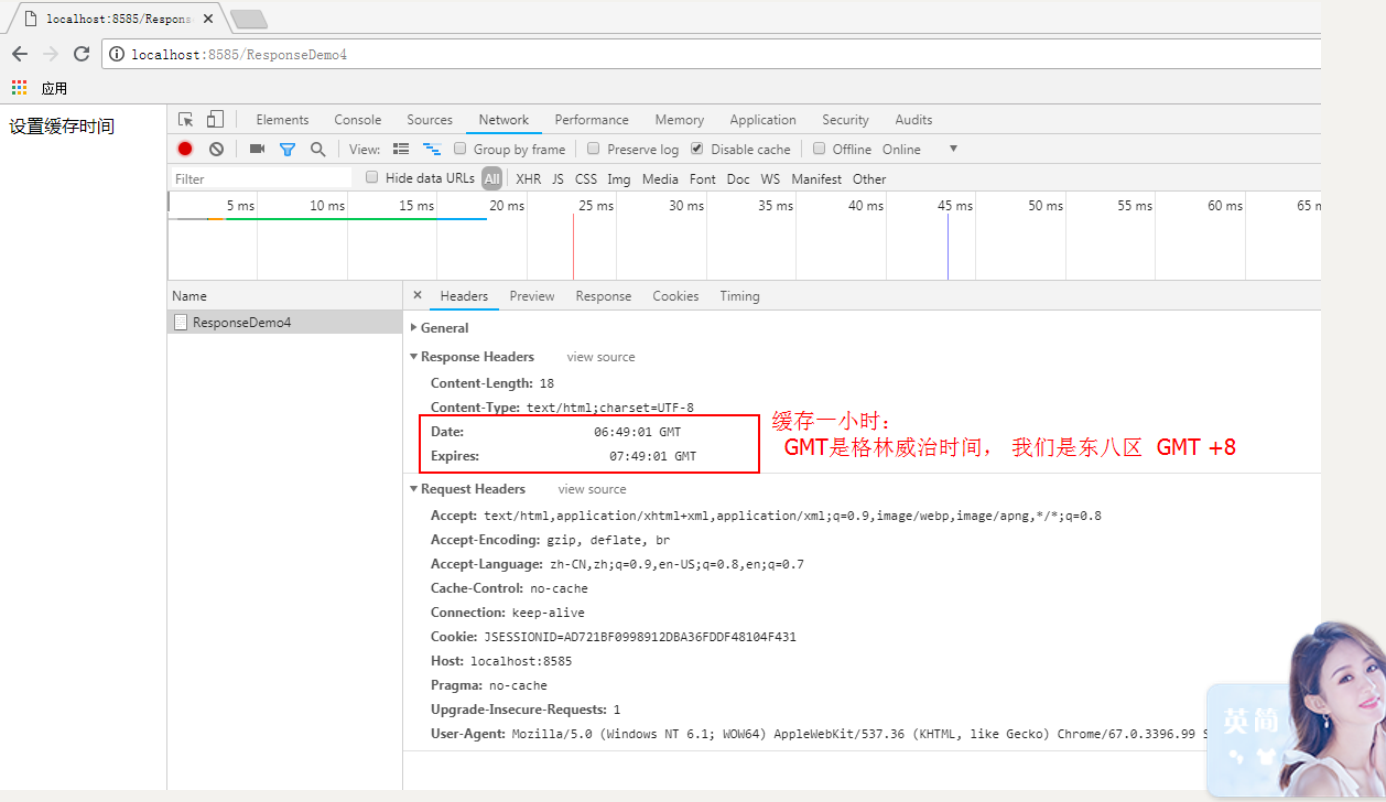Image resolution: width=1386 pixels, height=802 pixels.
Task: Toggle the capture screenshots camera icon
Action: pos(257,149)
